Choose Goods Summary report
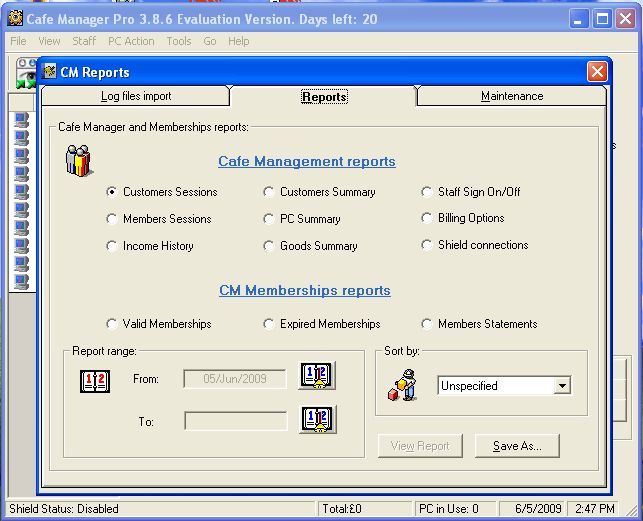Viewport: 643px width, 521px height. click(x=310, y=246)
